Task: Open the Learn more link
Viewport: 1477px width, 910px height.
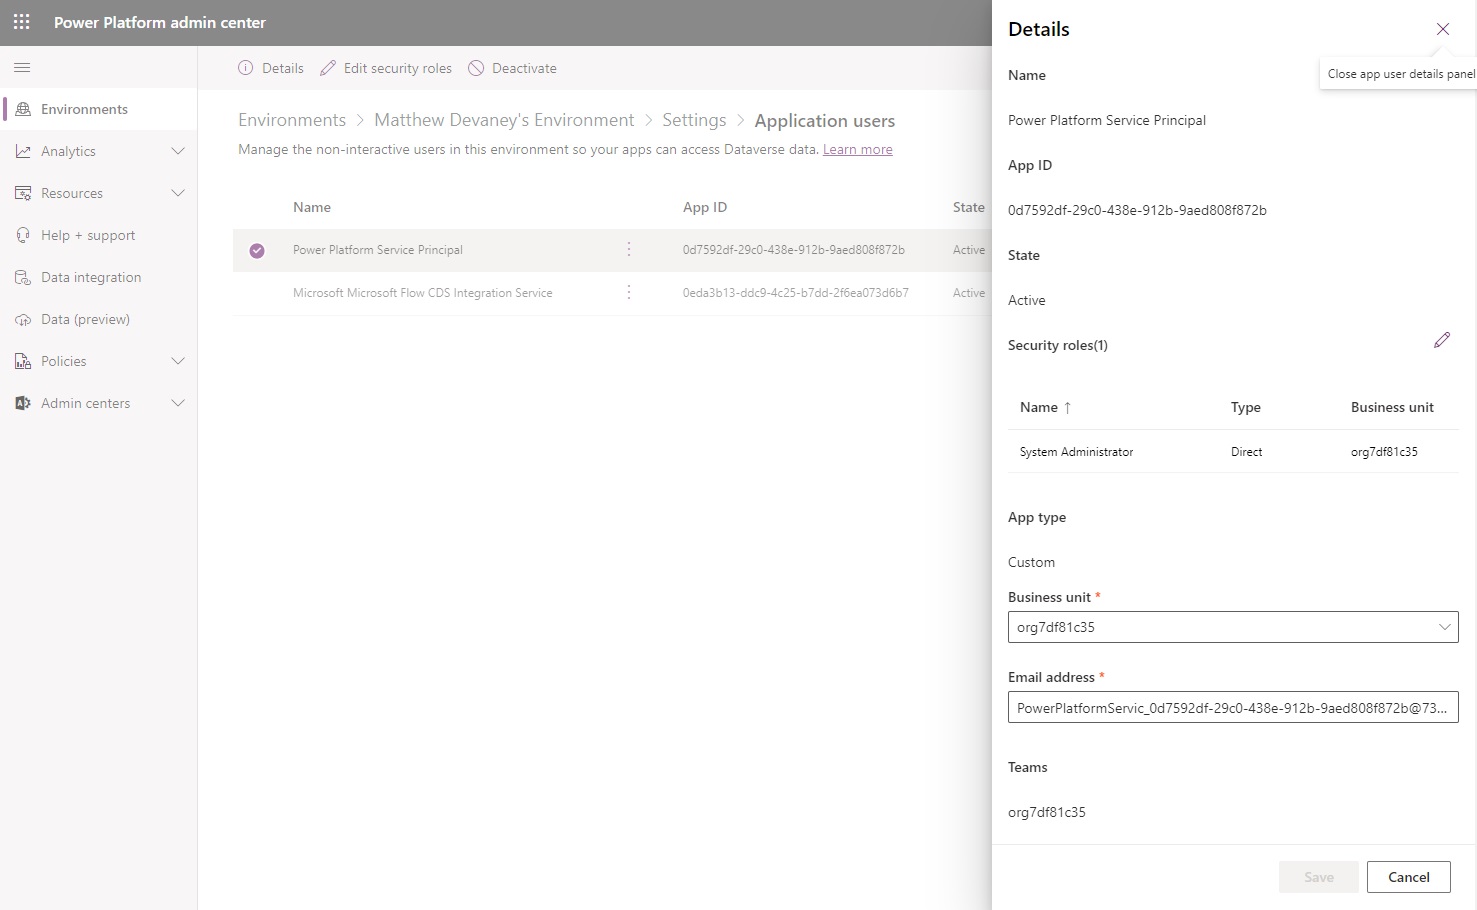Action: coord(857,148)
